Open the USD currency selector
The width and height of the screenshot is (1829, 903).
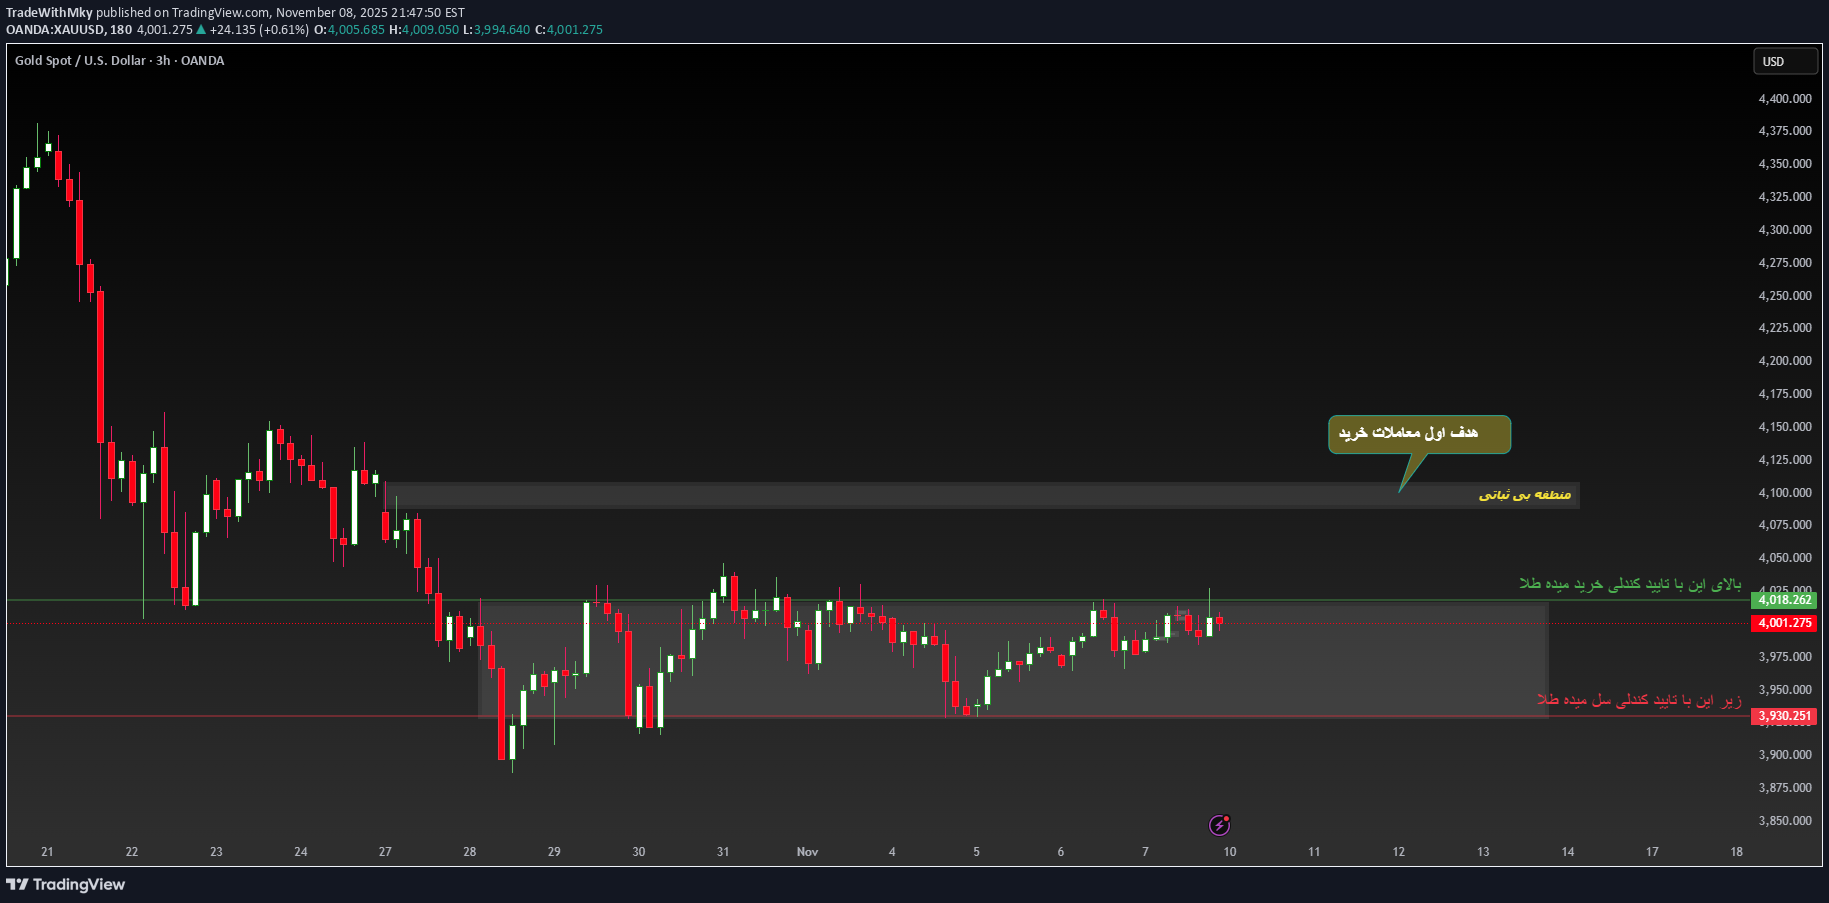[x=1785, y=61]
